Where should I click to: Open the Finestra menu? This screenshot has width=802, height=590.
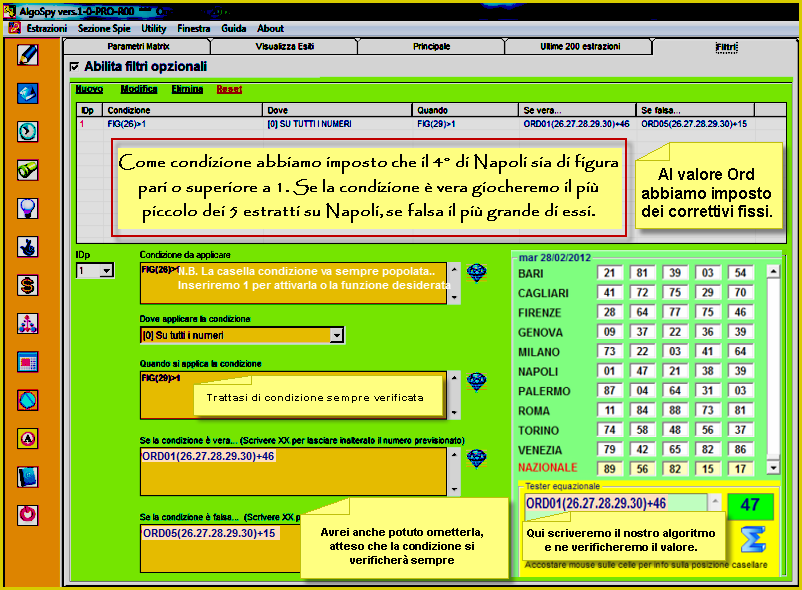[193, 29]
